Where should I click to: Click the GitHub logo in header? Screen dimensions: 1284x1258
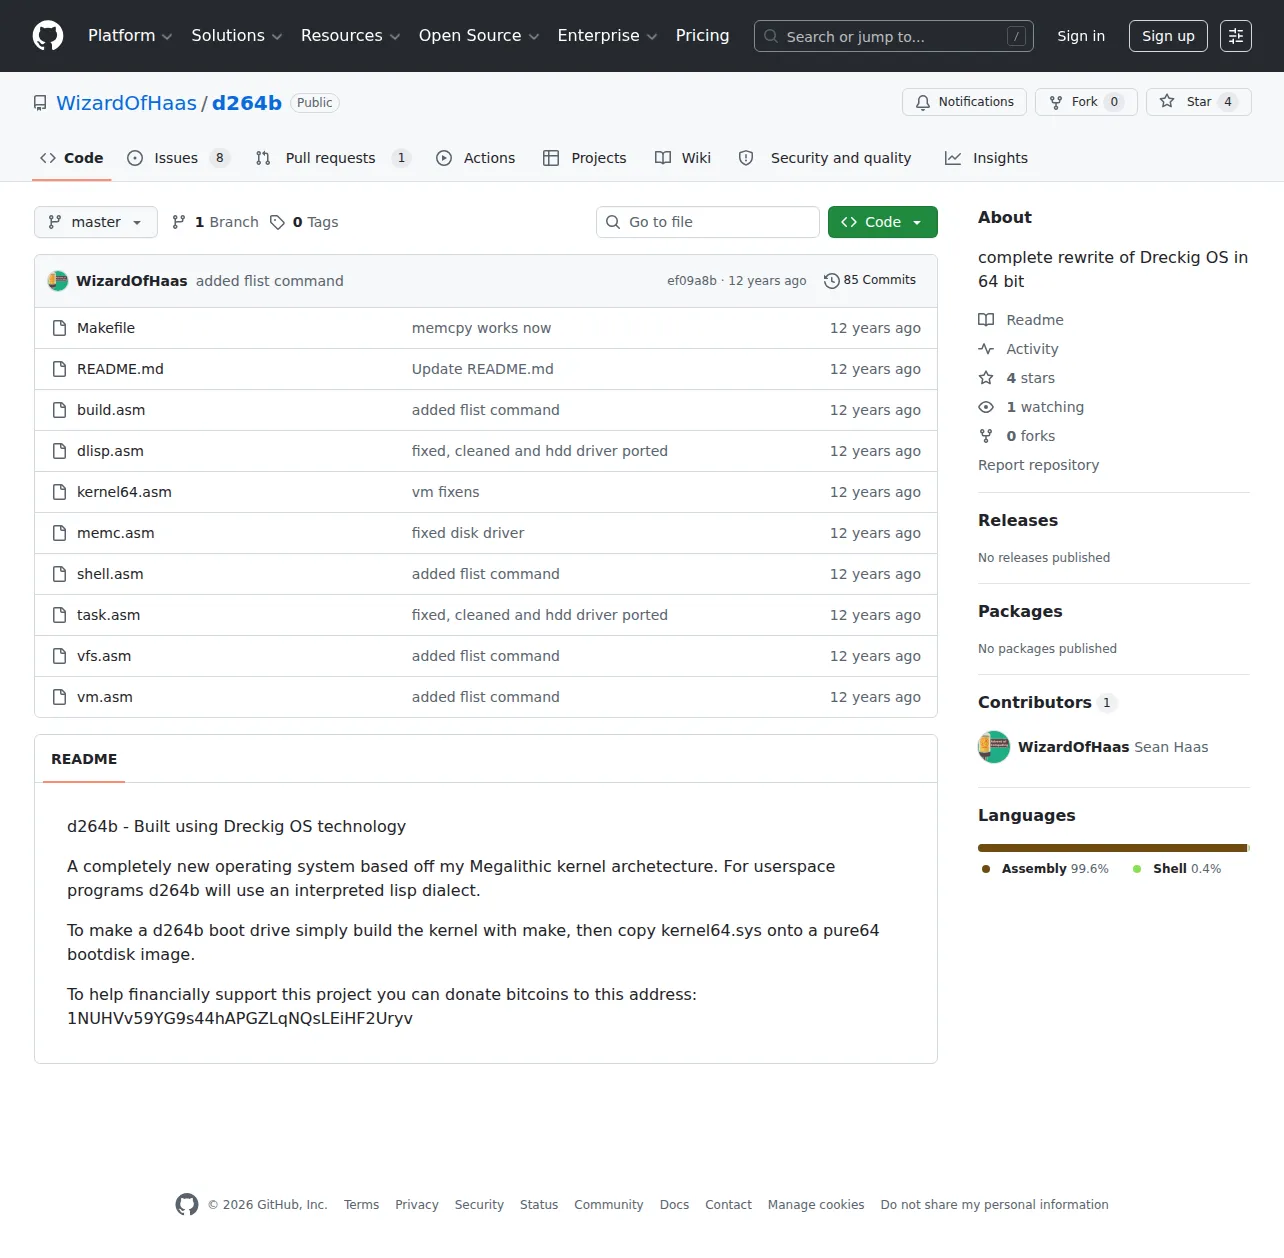click(48, 36)
